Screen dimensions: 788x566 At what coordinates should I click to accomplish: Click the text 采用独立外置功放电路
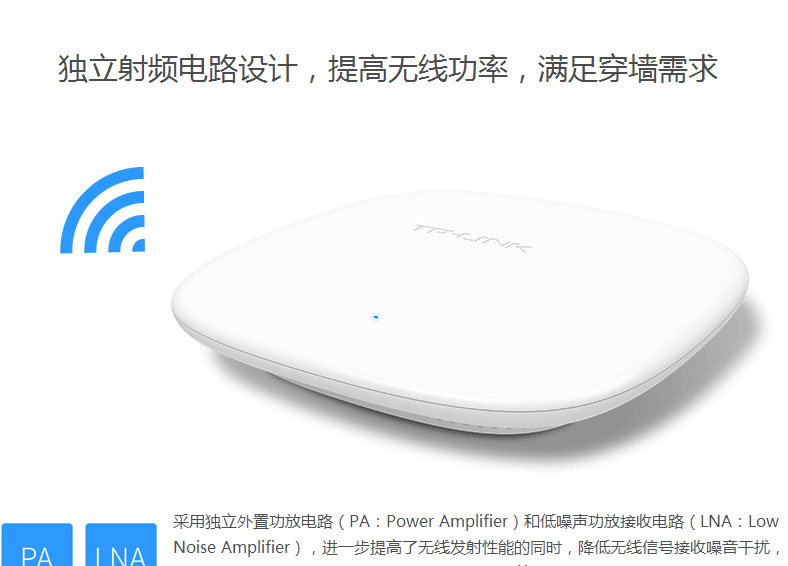click(x=253, y=521)
